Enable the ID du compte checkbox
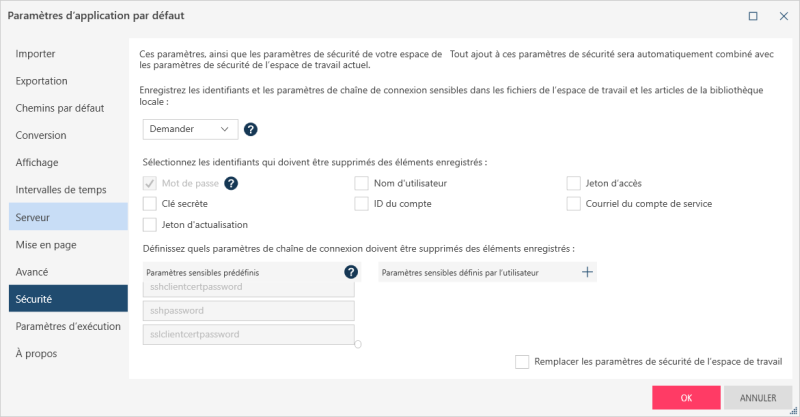Viewport: 800px width, 417px height. click(362, 204)
